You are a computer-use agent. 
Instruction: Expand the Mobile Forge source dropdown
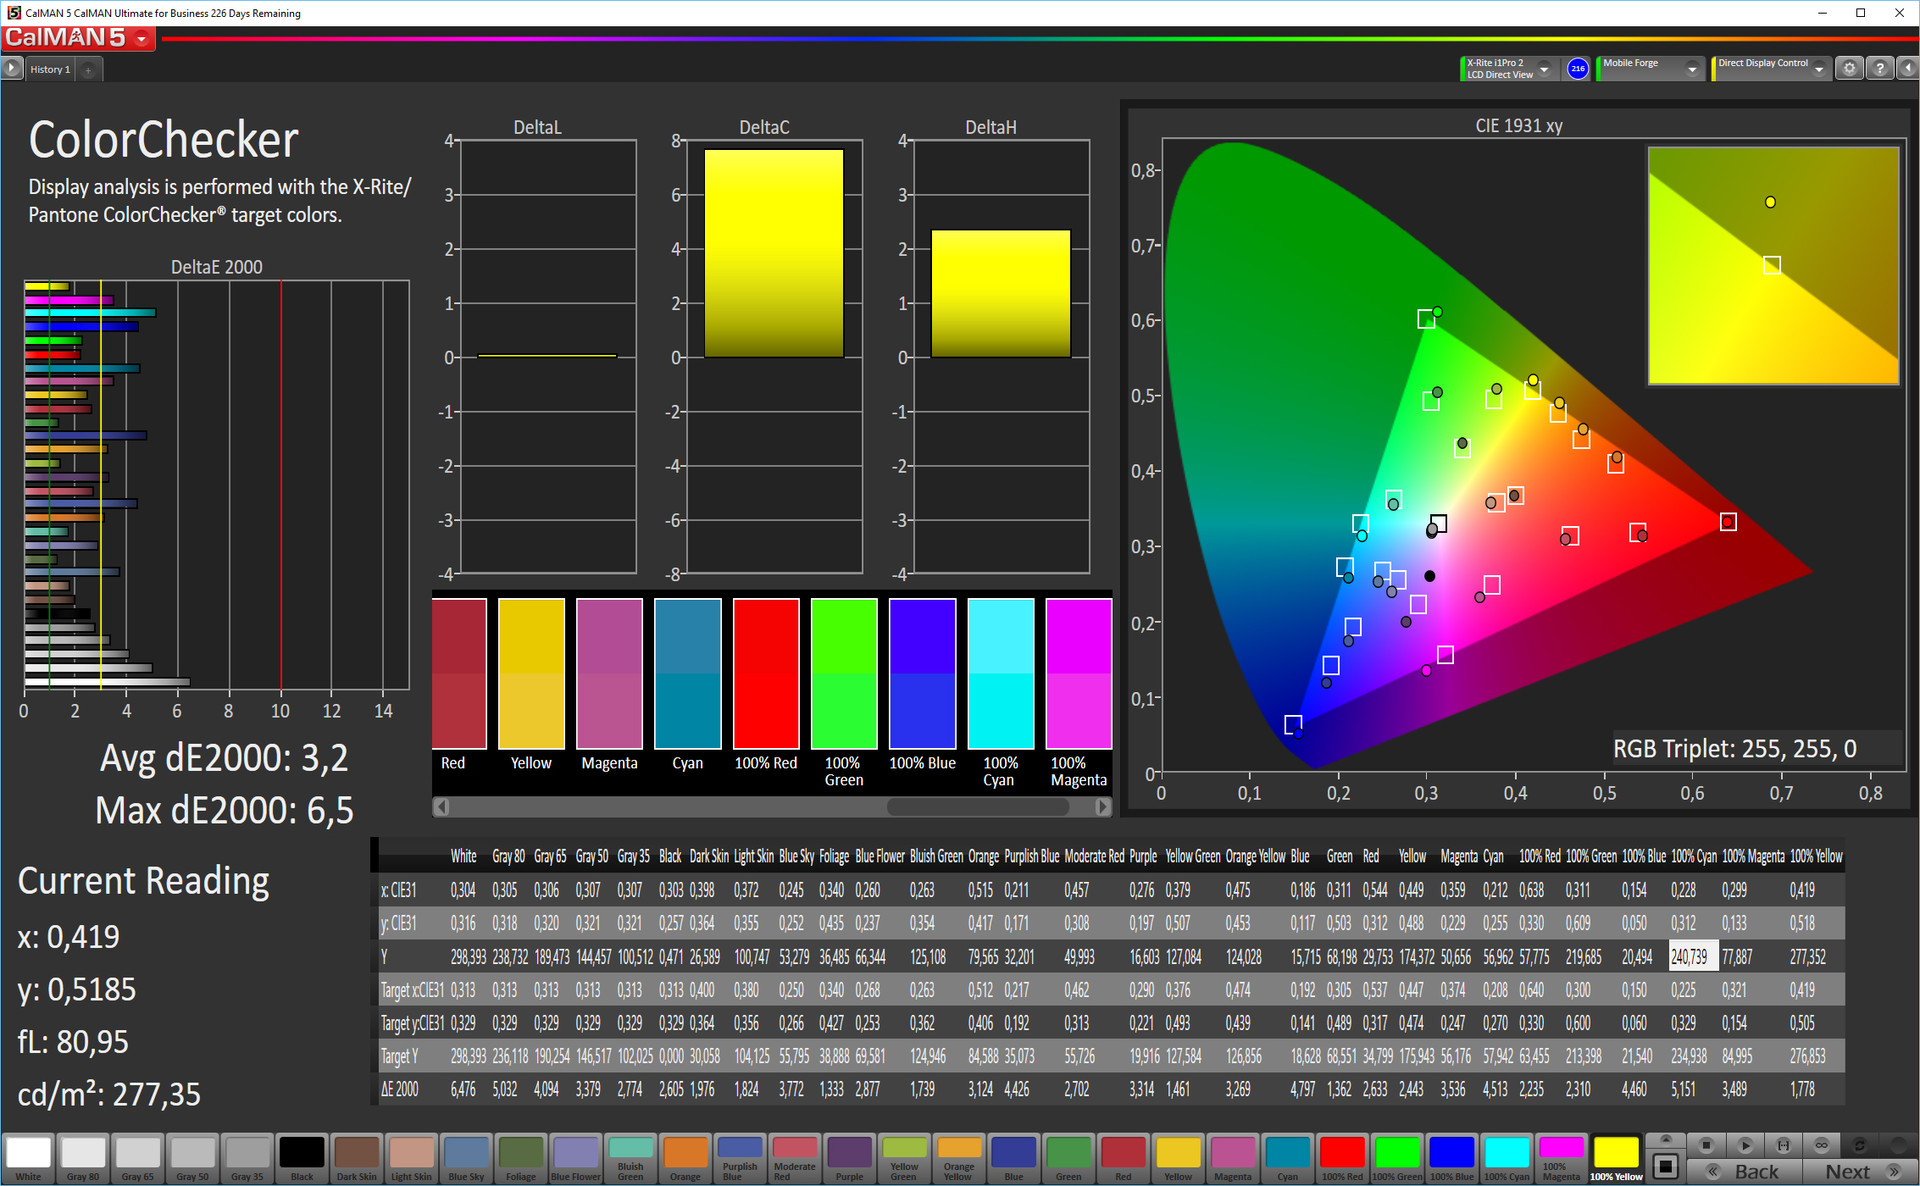point(1691,69)
